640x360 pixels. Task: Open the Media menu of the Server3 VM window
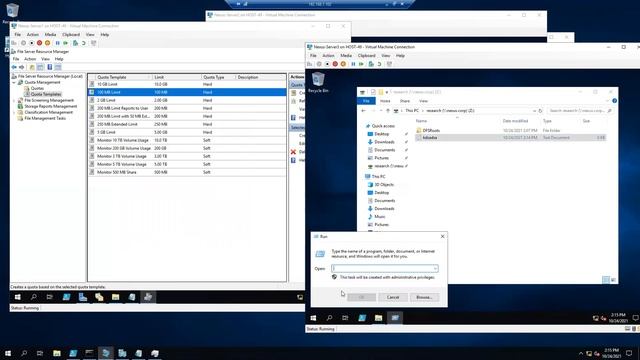[346, 56]
